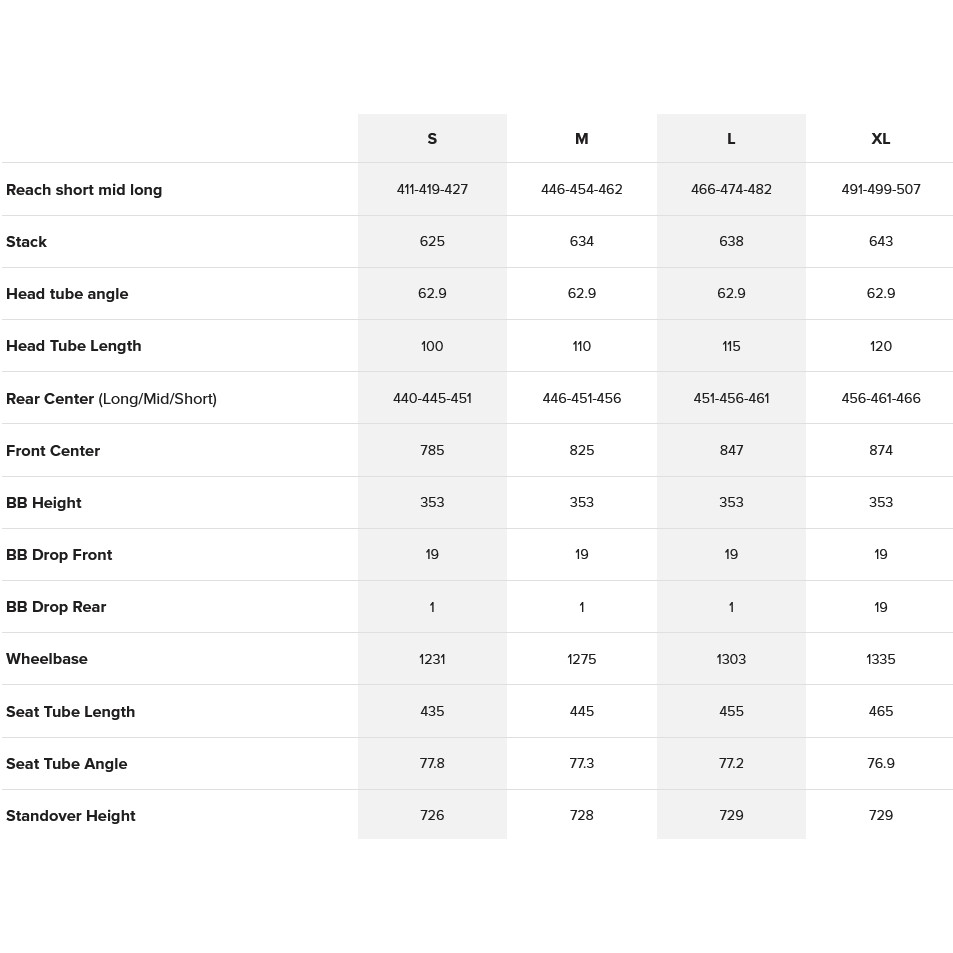Click the 77.8 seat tube angle value
Viewport: 953px width, 953px height.
pos(432,763)
